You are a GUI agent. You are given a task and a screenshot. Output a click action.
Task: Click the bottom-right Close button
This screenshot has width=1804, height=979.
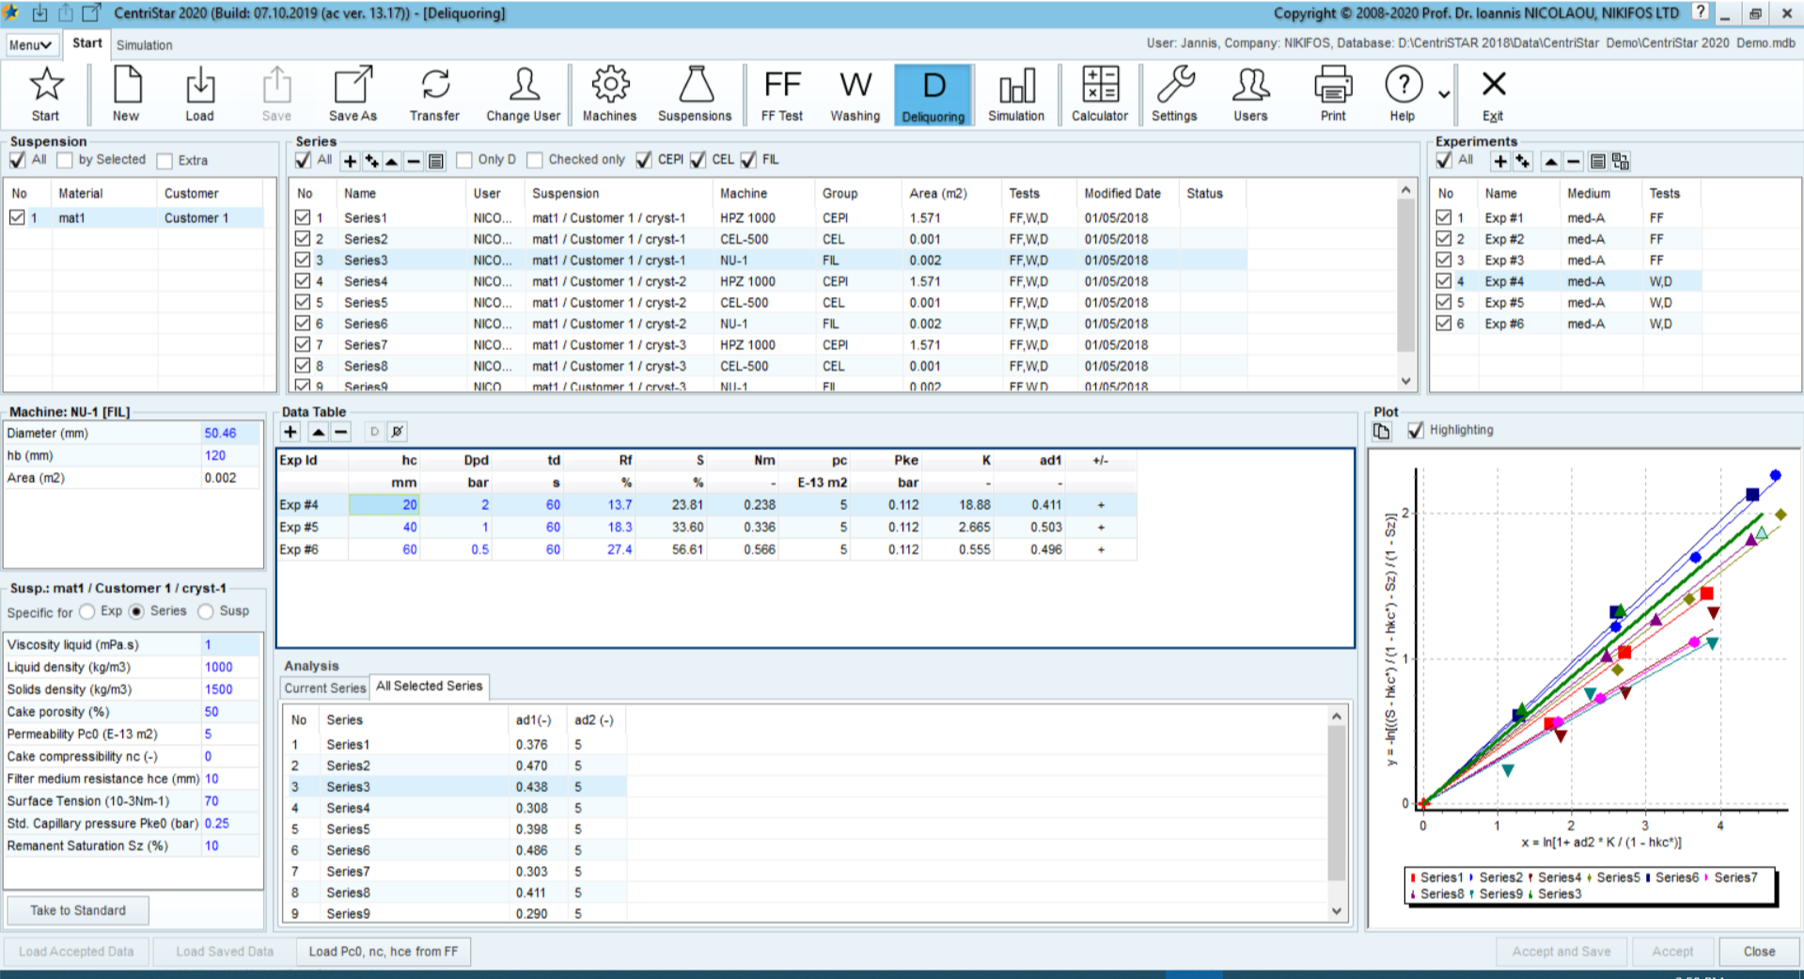point(1759,951)
